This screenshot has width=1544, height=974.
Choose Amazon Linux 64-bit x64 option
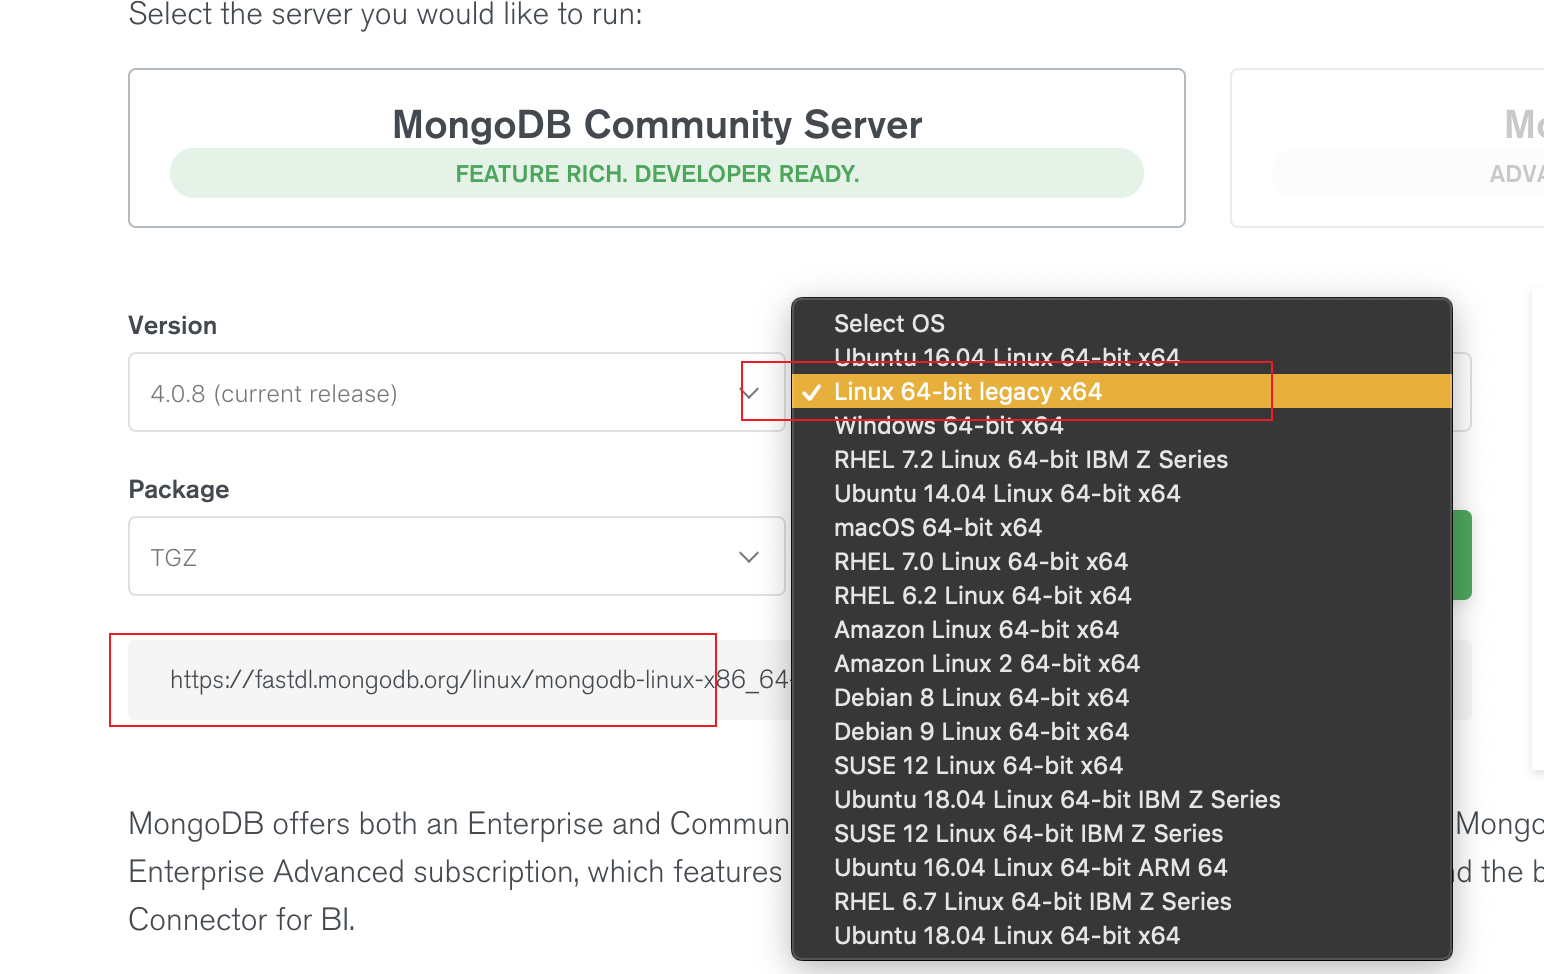tap(1121, 629)
